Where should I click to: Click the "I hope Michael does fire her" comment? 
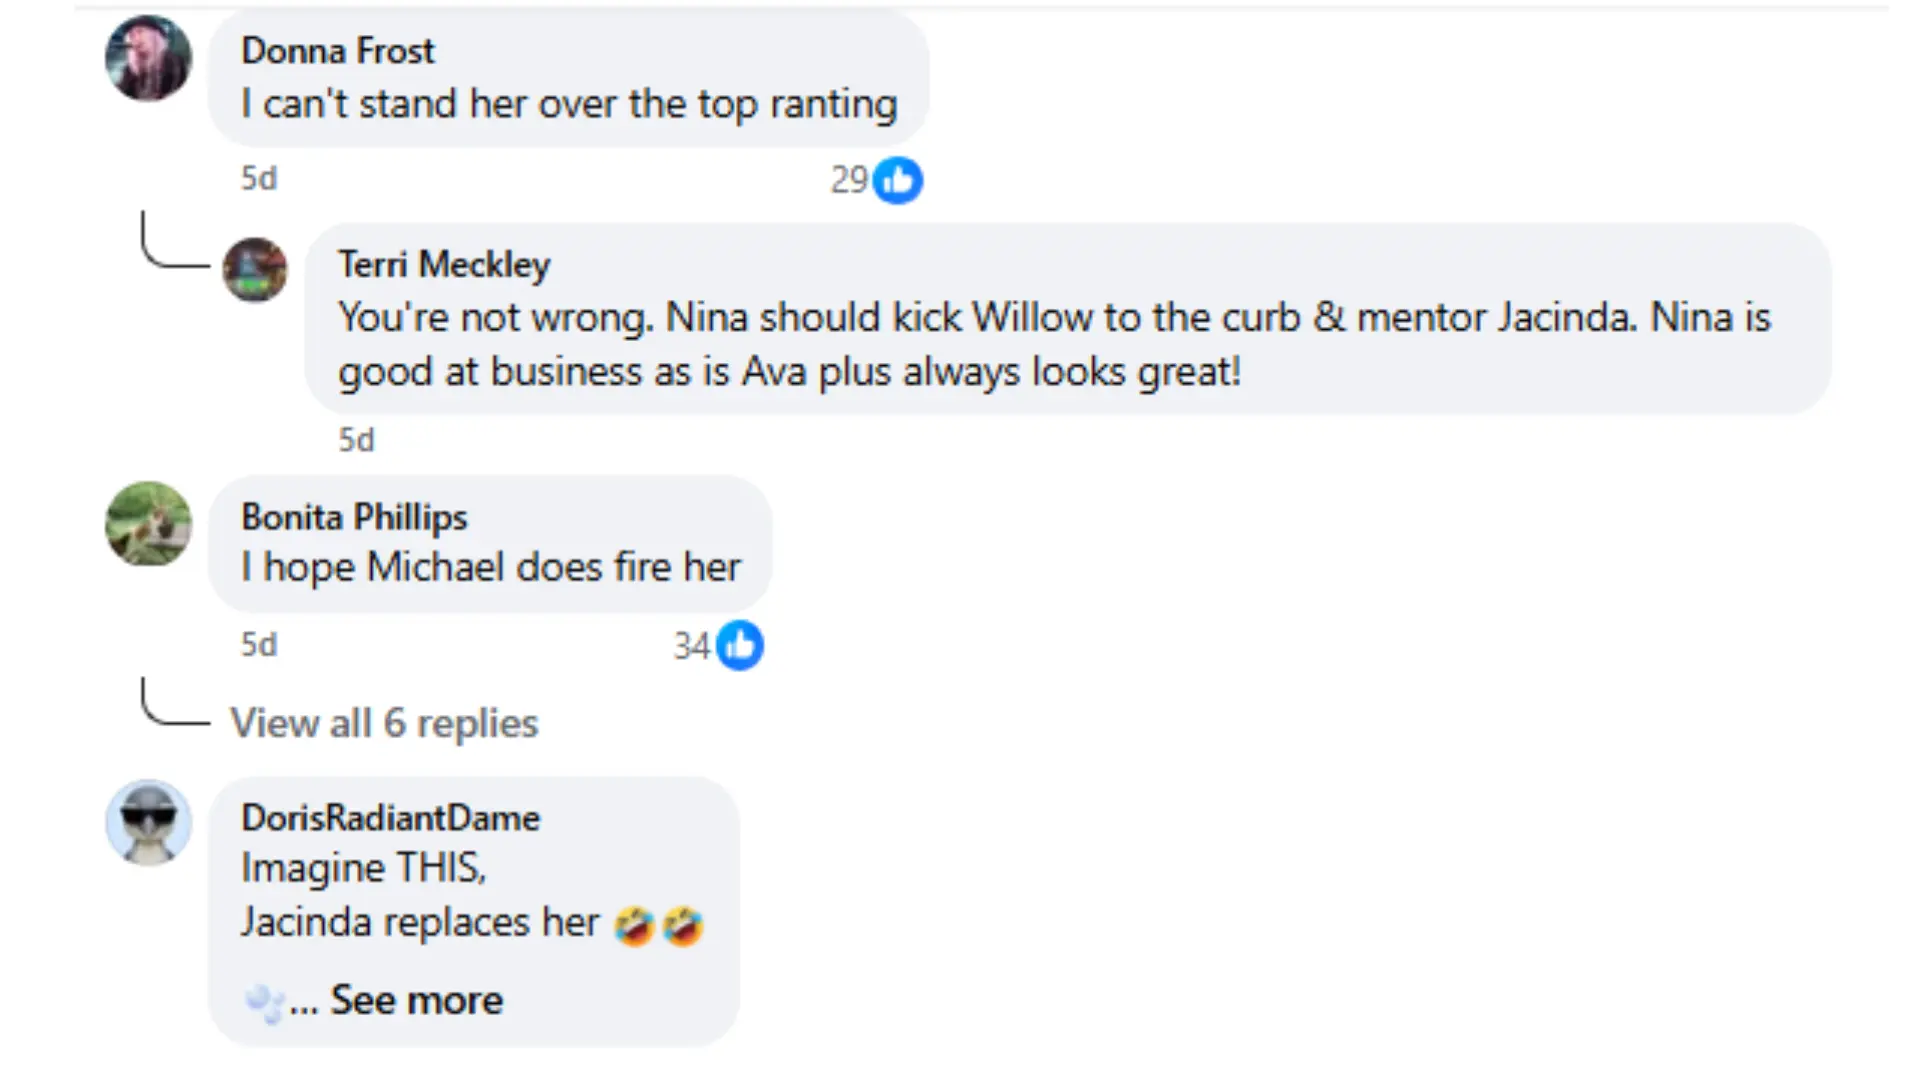(491, 568)
